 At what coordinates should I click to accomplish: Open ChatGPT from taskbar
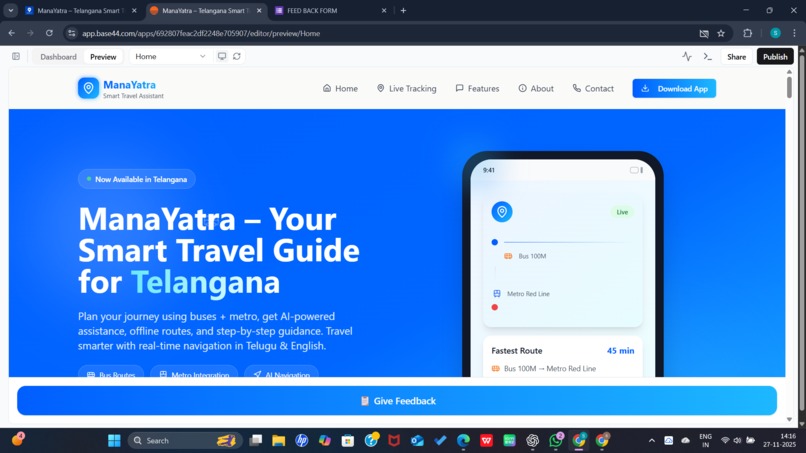533,440
